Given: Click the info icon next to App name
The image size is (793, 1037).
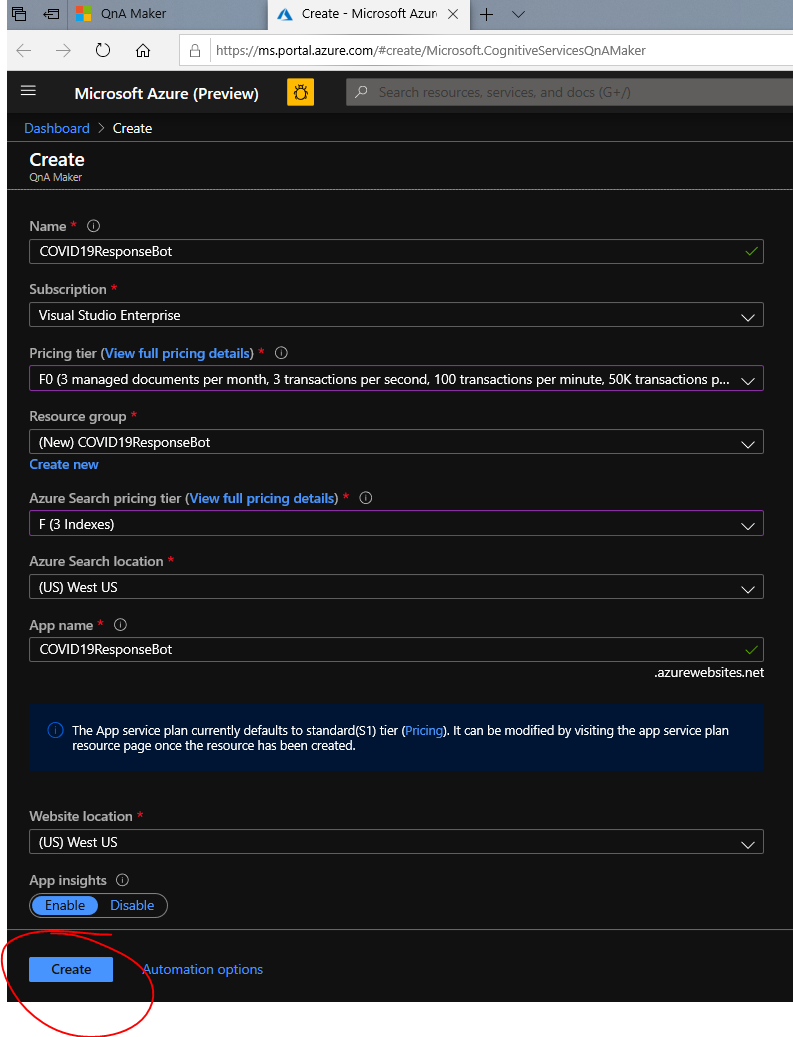Looking at the screenshot, I should (120, 624).
